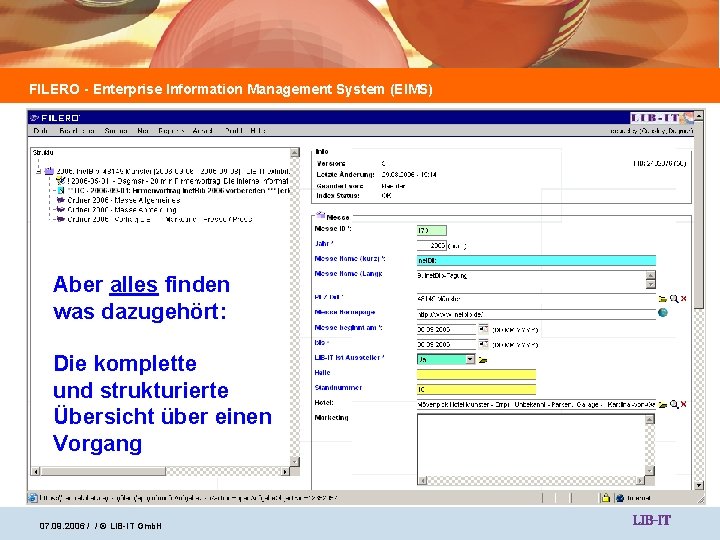The height and width of the screenshot is (540, 720).
Task: Open the Bearbeiten menu
Action: pyautogui.click(x=77, y=130)
